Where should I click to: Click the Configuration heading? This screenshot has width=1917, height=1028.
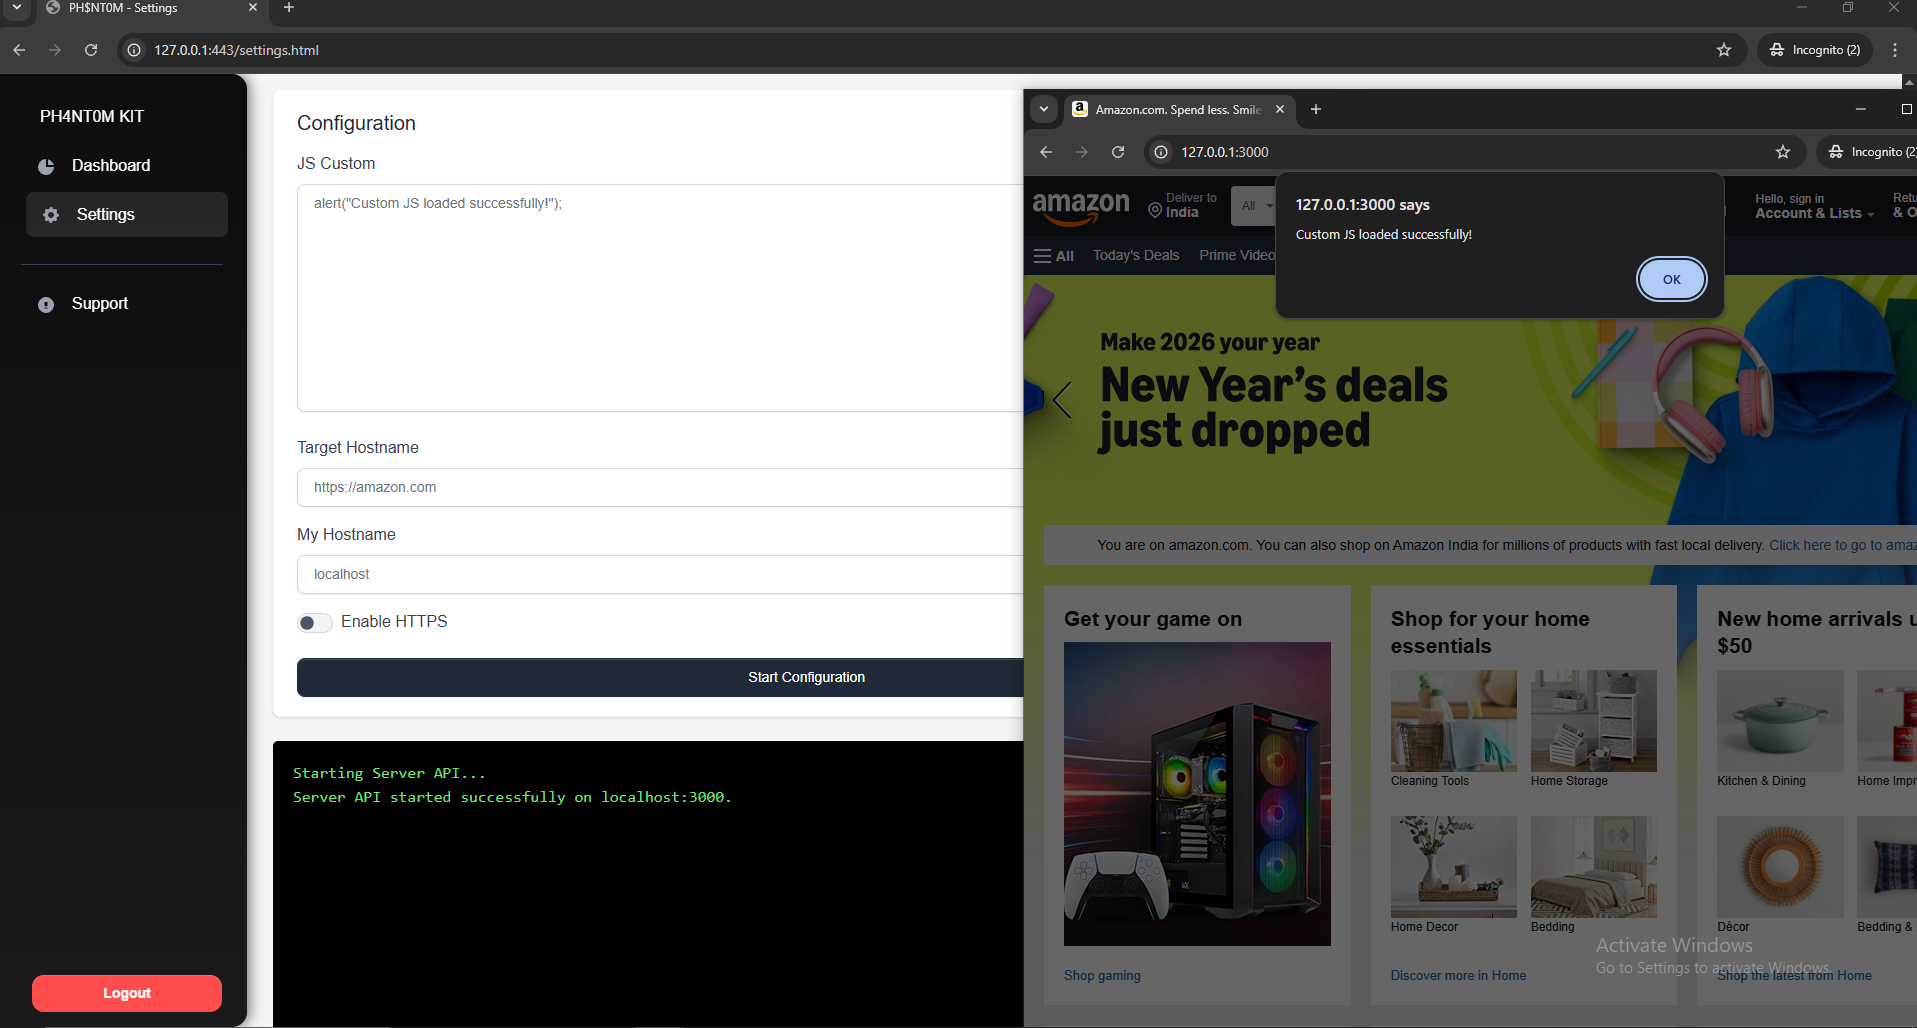pyautogui.click(x=356, y=123)
